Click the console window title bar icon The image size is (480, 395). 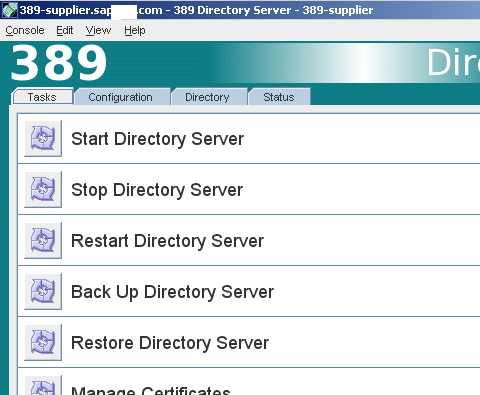tap(9, 10)
